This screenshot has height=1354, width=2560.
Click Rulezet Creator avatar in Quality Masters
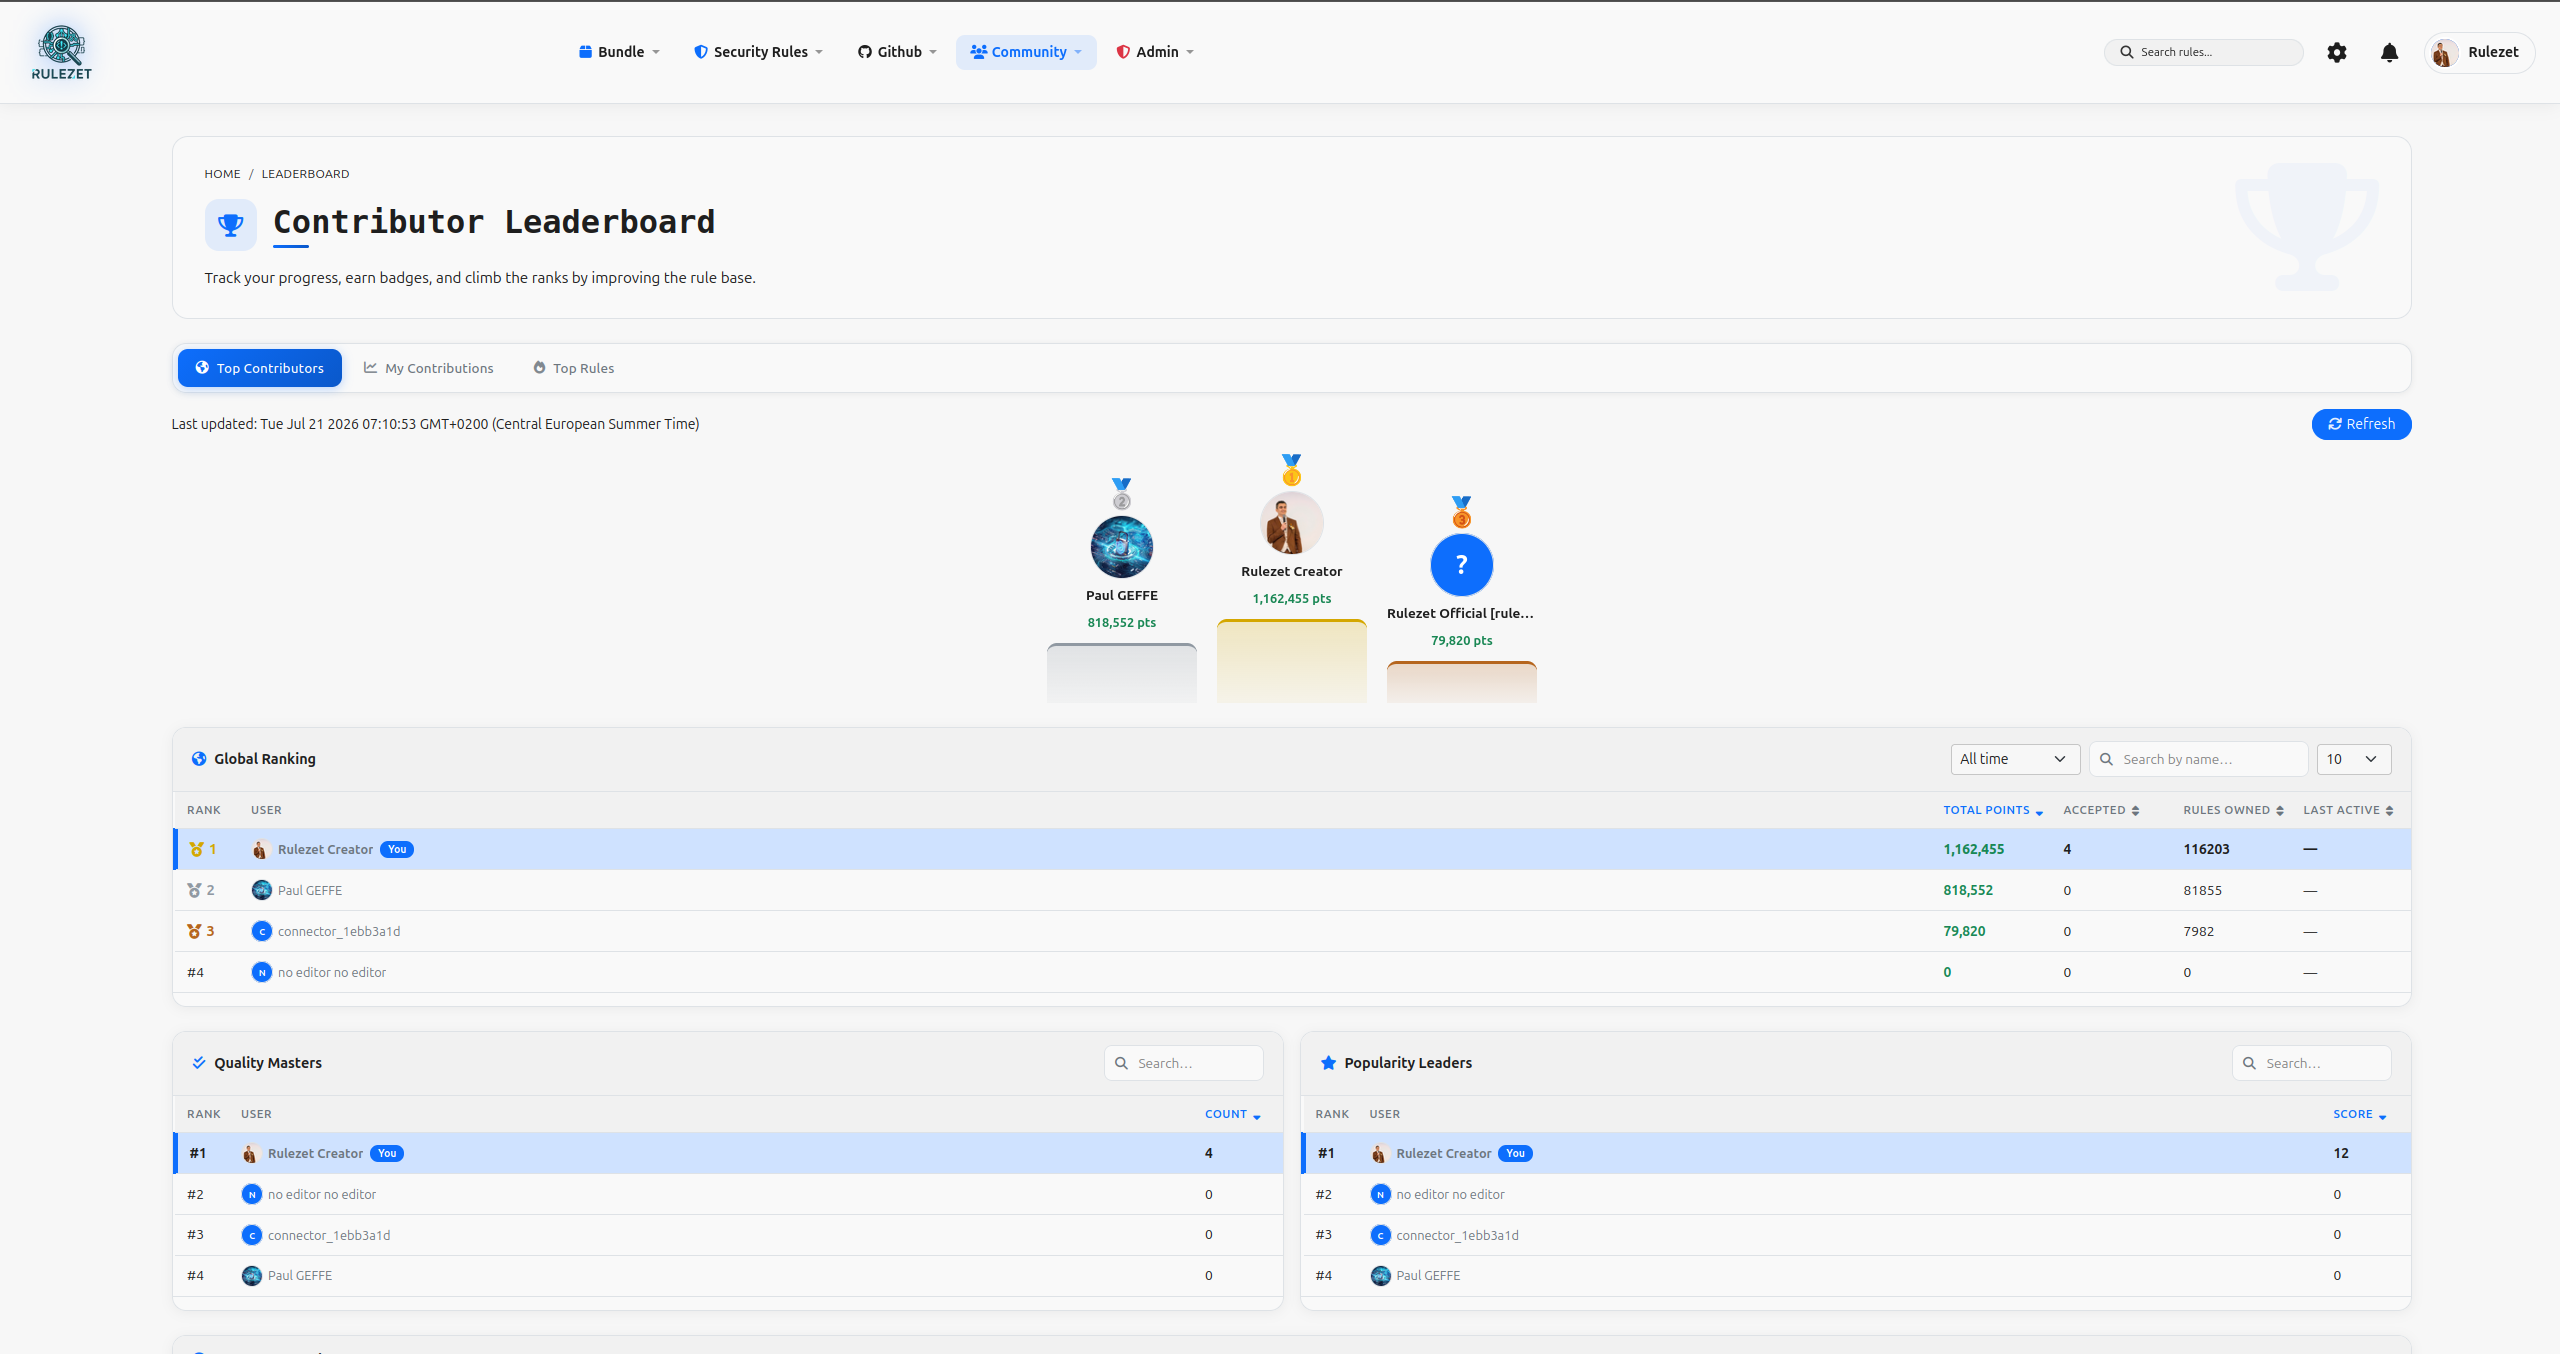pyautogui.click(x=251, y=1153)
